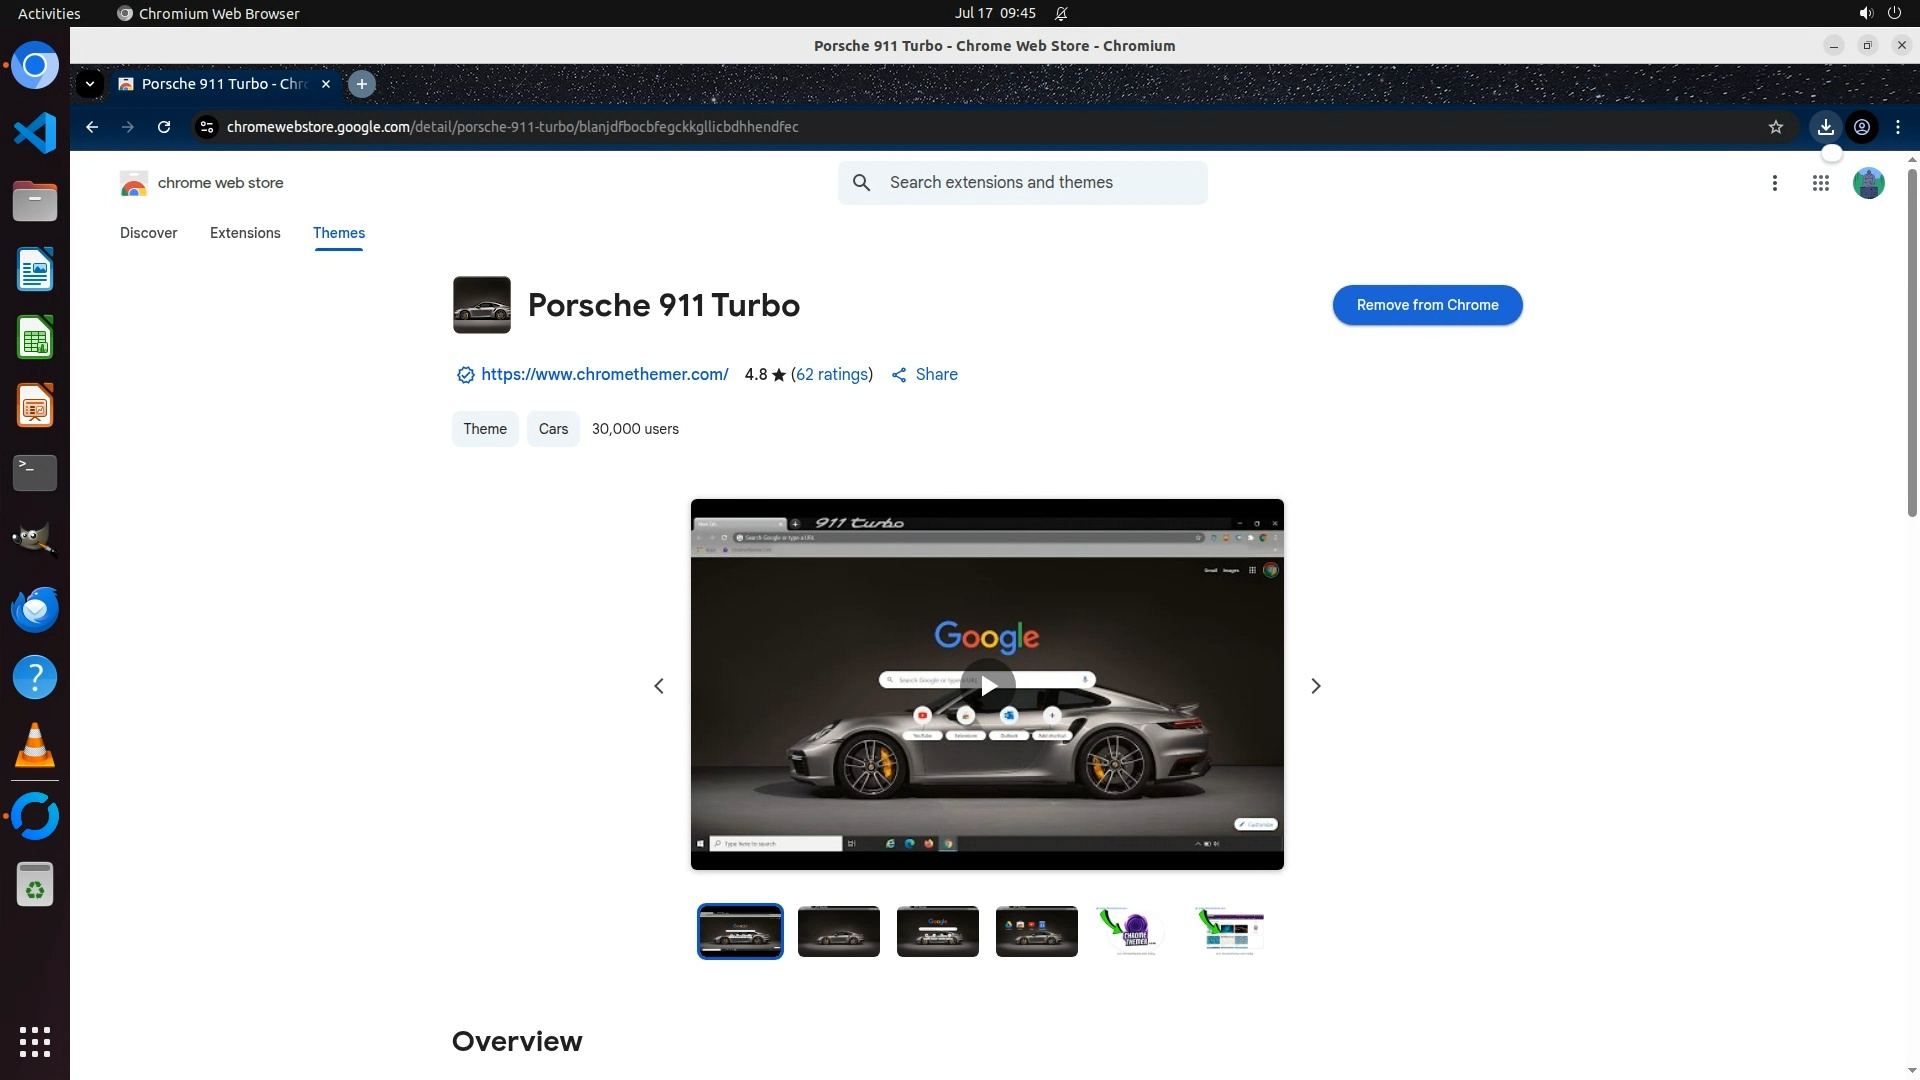Image resolution: width=1920 pixels, height=1080 pixels.
Task: Play the Porsche theme preview video
Action: pos(987,686)
